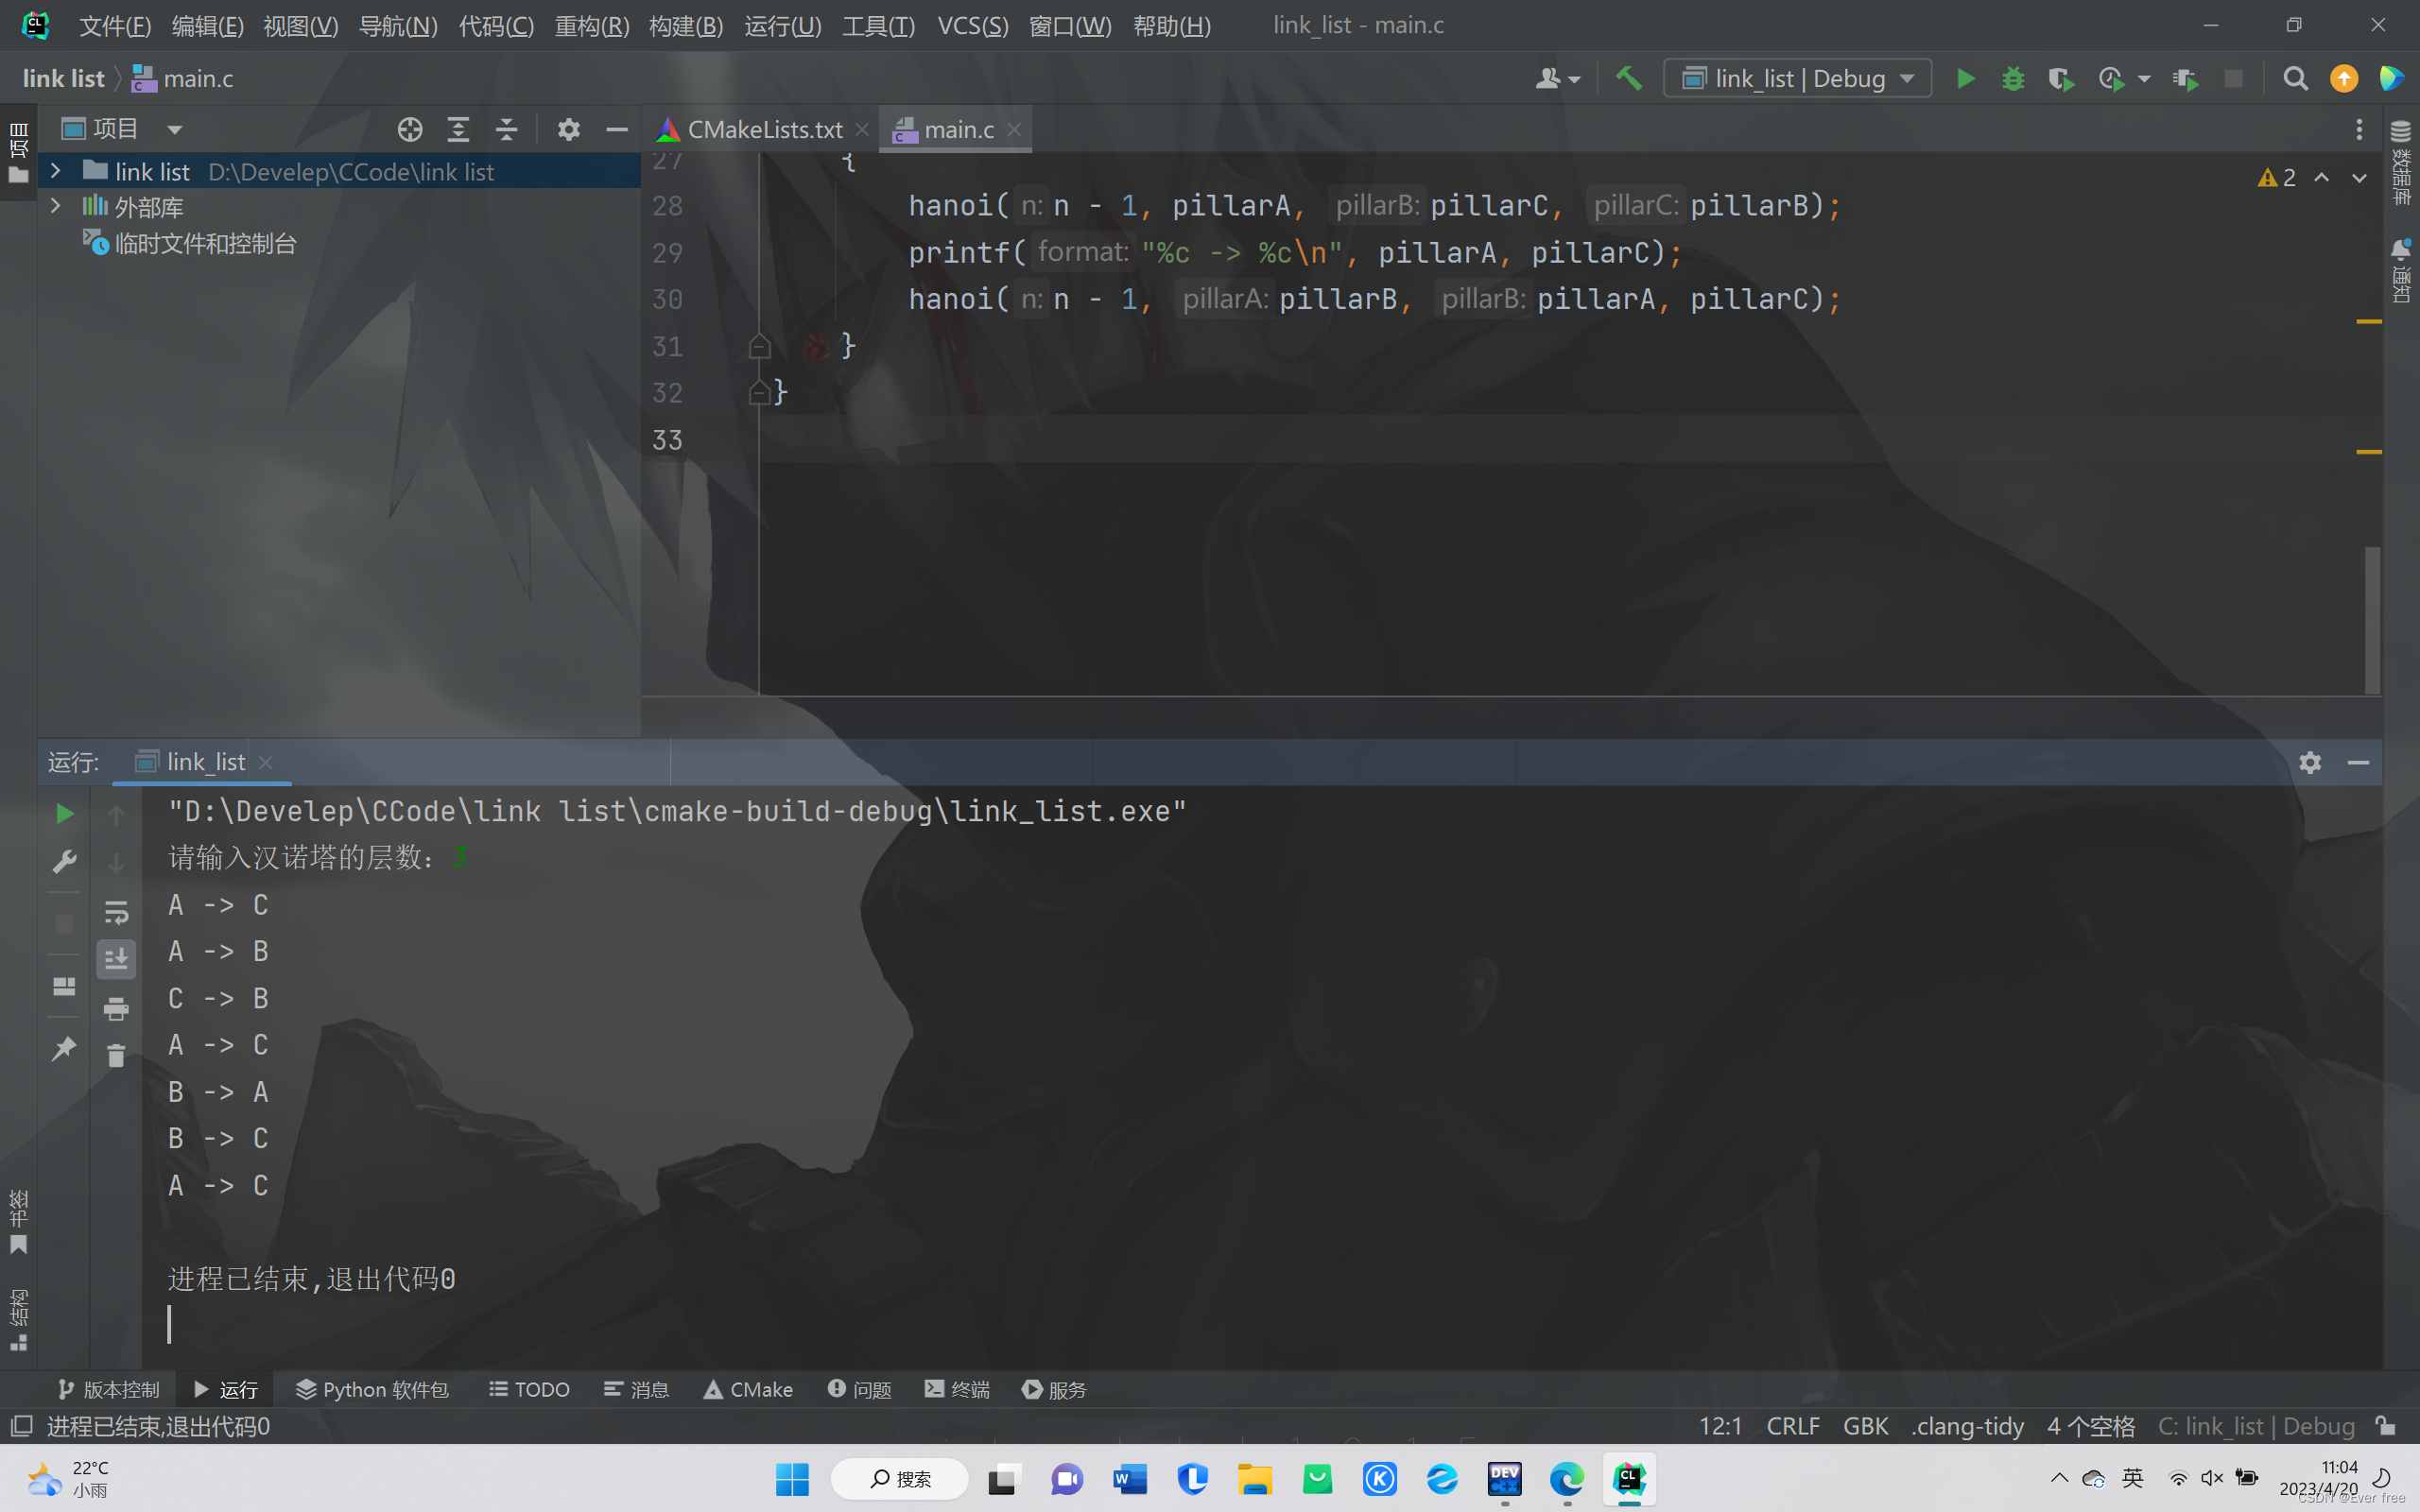Clear console output with trash icon
The height and width of the screenshot is (1512, 2420).
116,1055
